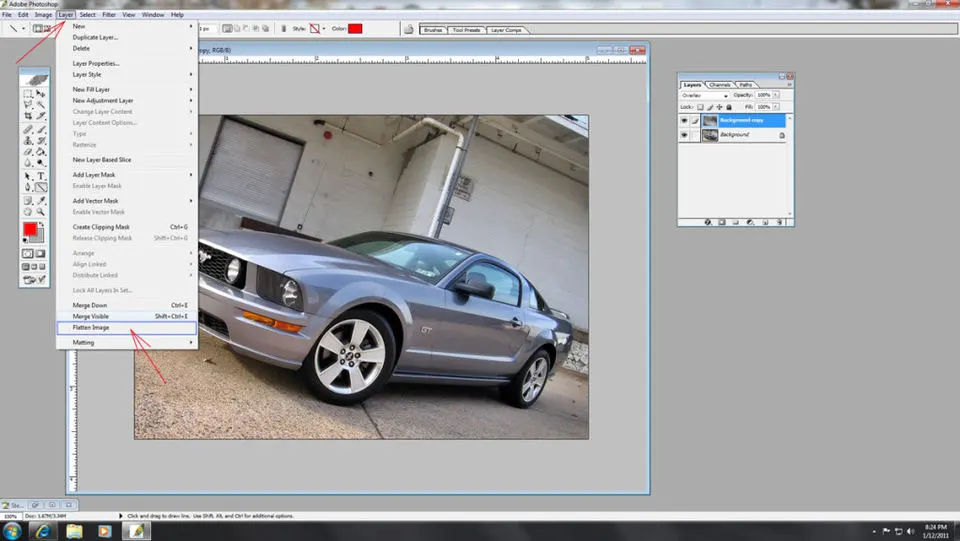Click the new adjustment layer icon
The image size is (960, 541).
[749, 223]
